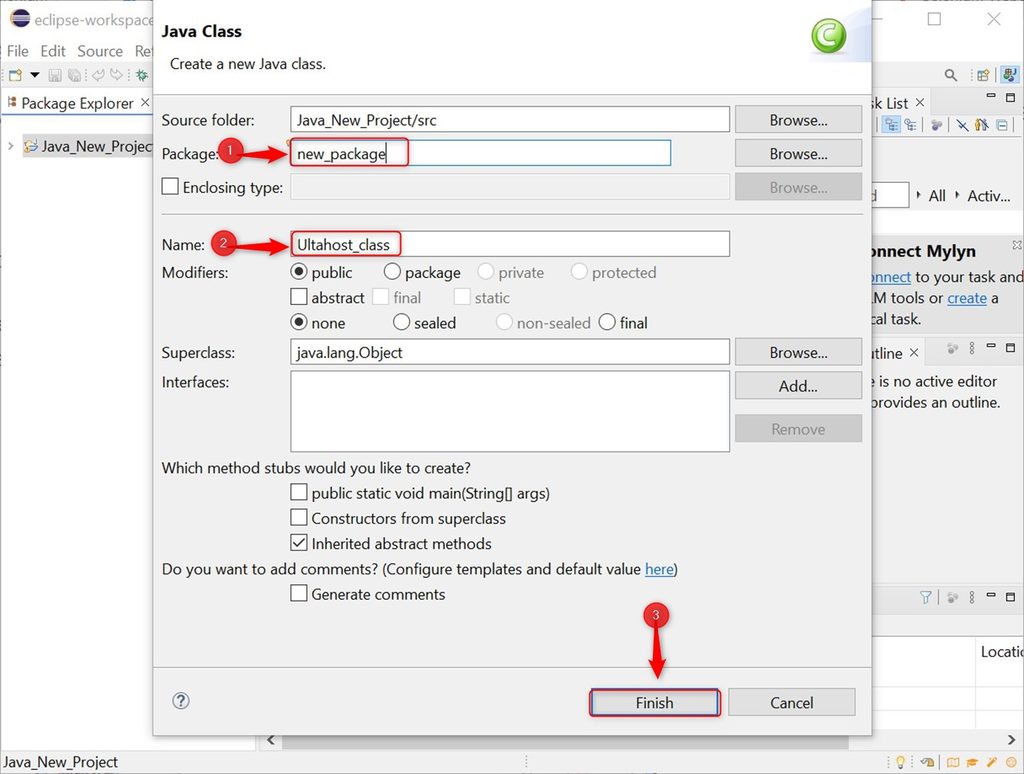Expand the Java_New_Project tree node
1024x774 pixels.
click(10, 146)
